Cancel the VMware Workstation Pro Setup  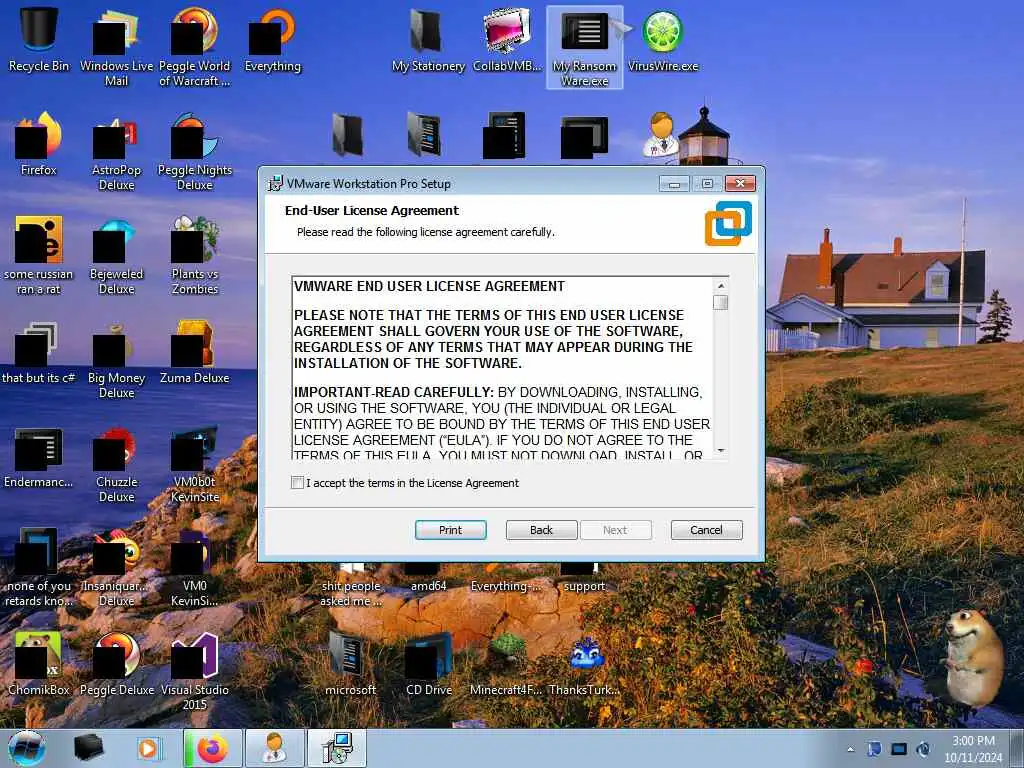pos(707,530)
